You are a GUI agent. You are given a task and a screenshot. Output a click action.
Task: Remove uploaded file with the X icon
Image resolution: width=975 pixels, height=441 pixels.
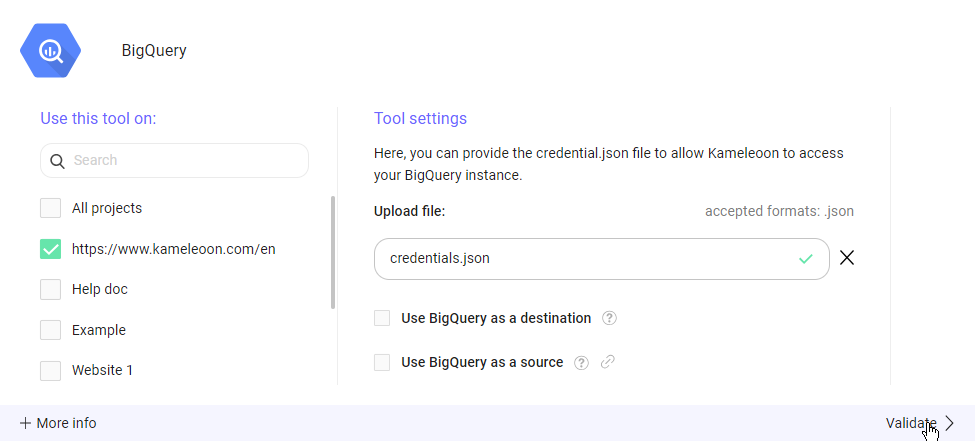coord(847,258)
